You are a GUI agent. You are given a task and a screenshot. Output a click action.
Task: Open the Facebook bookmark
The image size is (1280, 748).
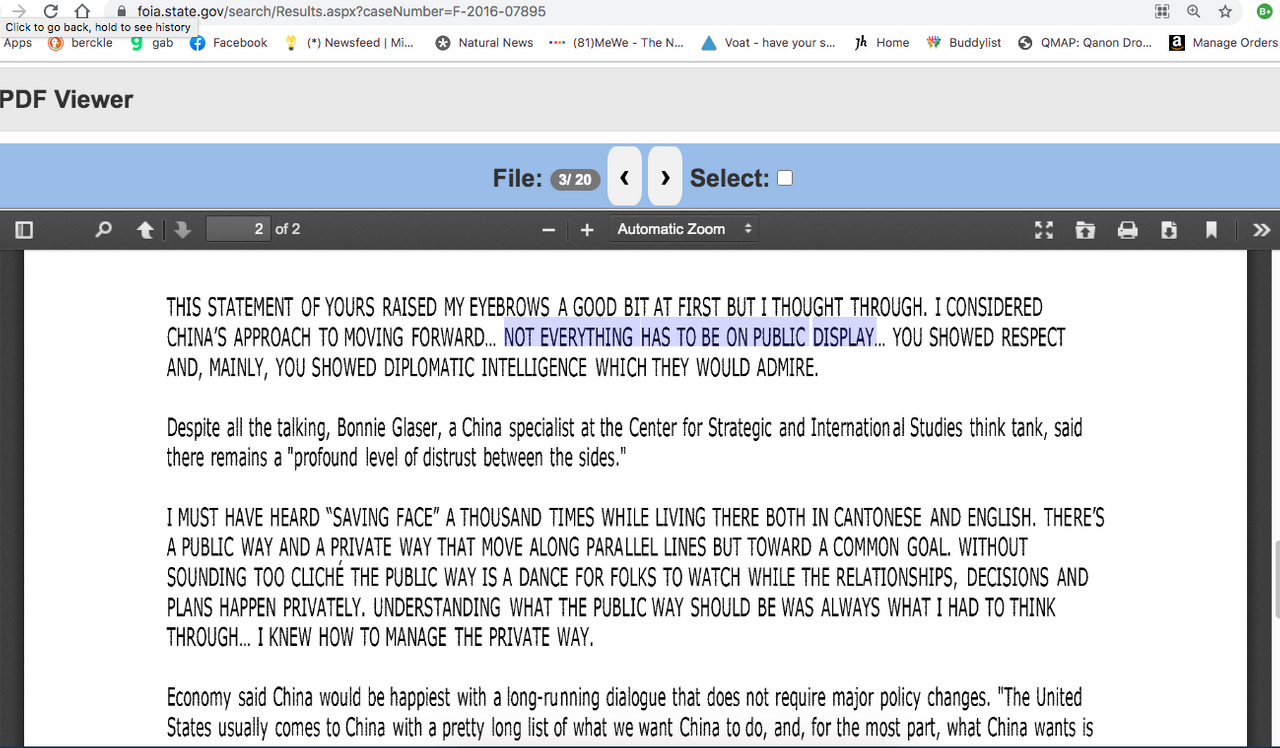pos(229,43)
